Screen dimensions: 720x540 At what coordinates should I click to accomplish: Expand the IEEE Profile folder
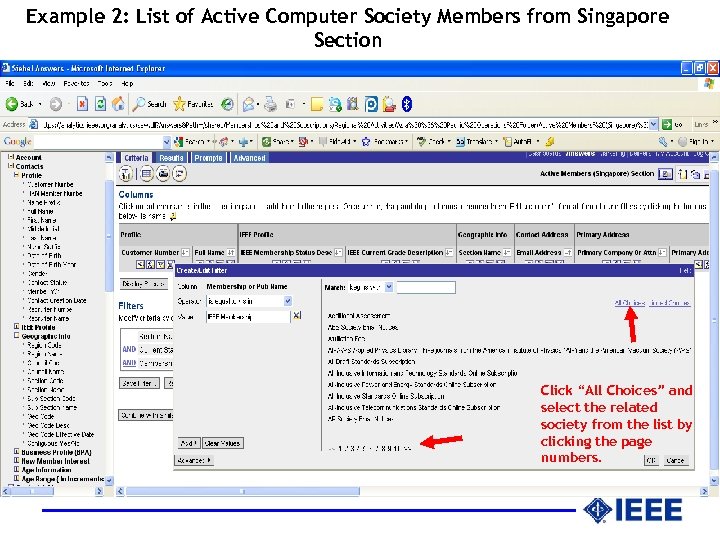17,327
